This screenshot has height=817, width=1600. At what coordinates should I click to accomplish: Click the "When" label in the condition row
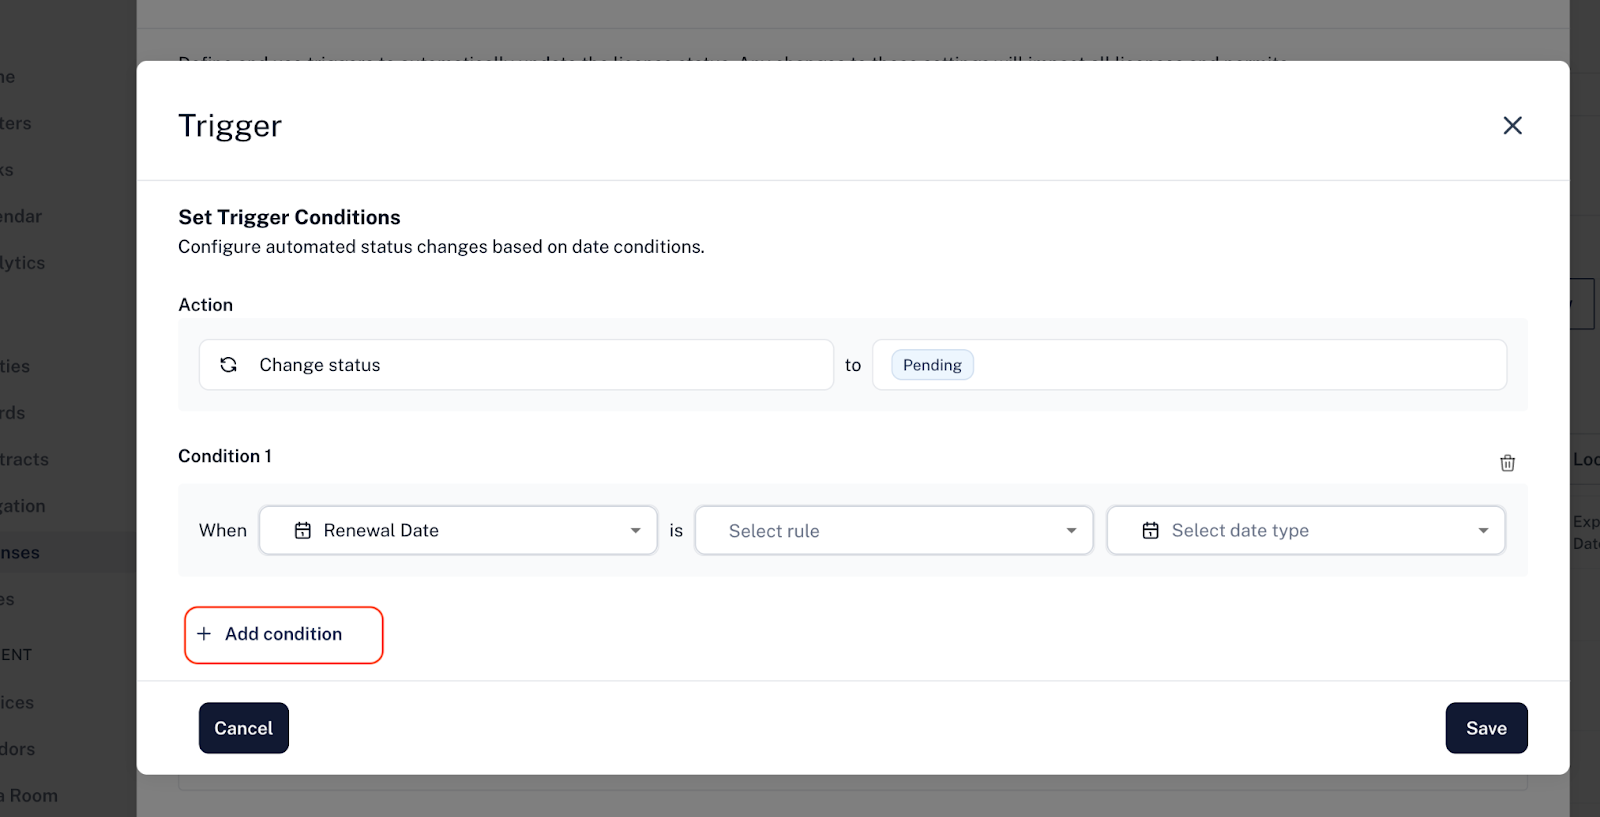pyautogui.click(x=223, y=530)
